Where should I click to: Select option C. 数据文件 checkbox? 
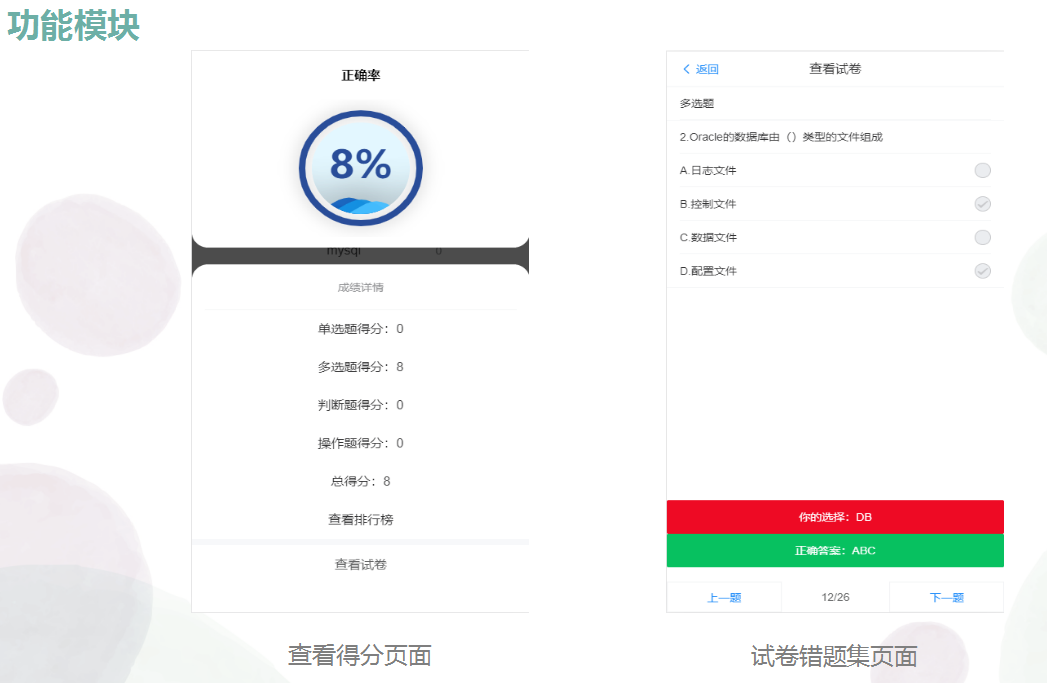(982, 238)
